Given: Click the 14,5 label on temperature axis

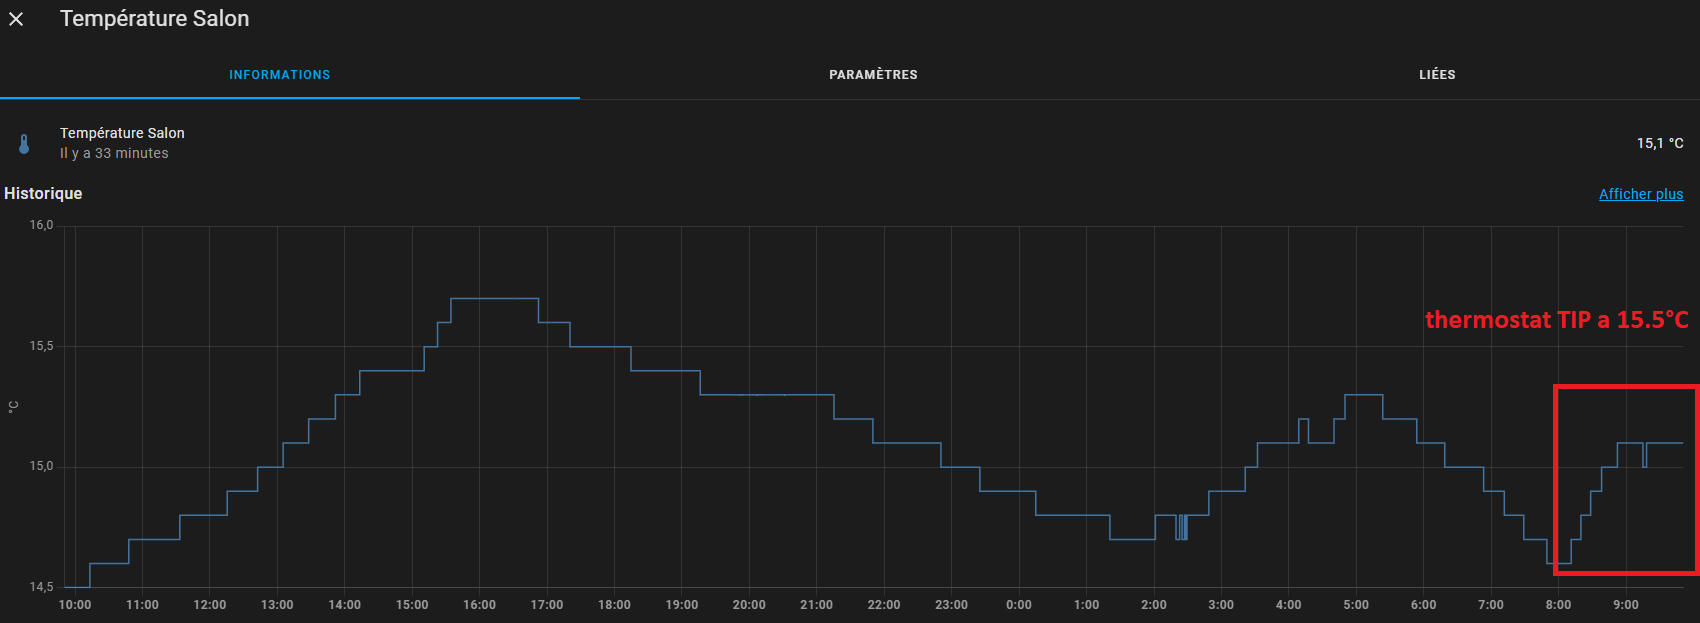Looking at the screenshot, I should point(41,587).
